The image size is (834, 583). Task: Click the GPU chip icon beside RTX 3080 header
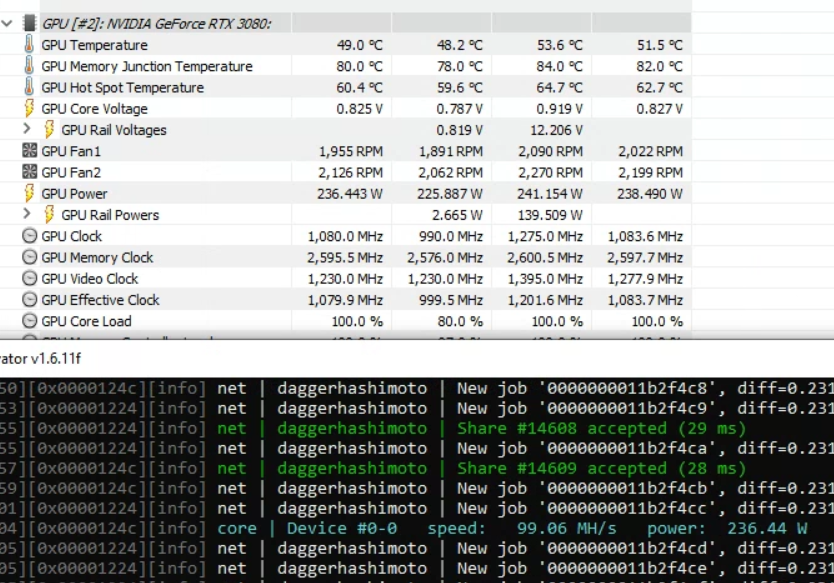coord(29,23)
